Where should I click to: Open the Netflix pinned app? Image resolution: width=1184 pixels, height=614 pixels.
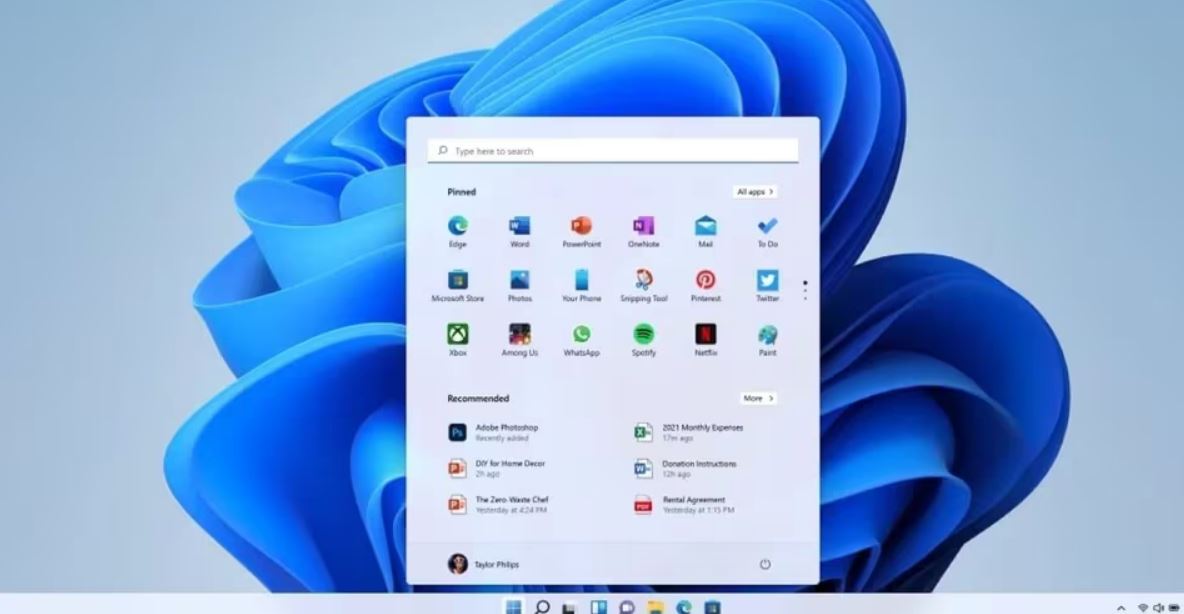[x=705, y=335]
